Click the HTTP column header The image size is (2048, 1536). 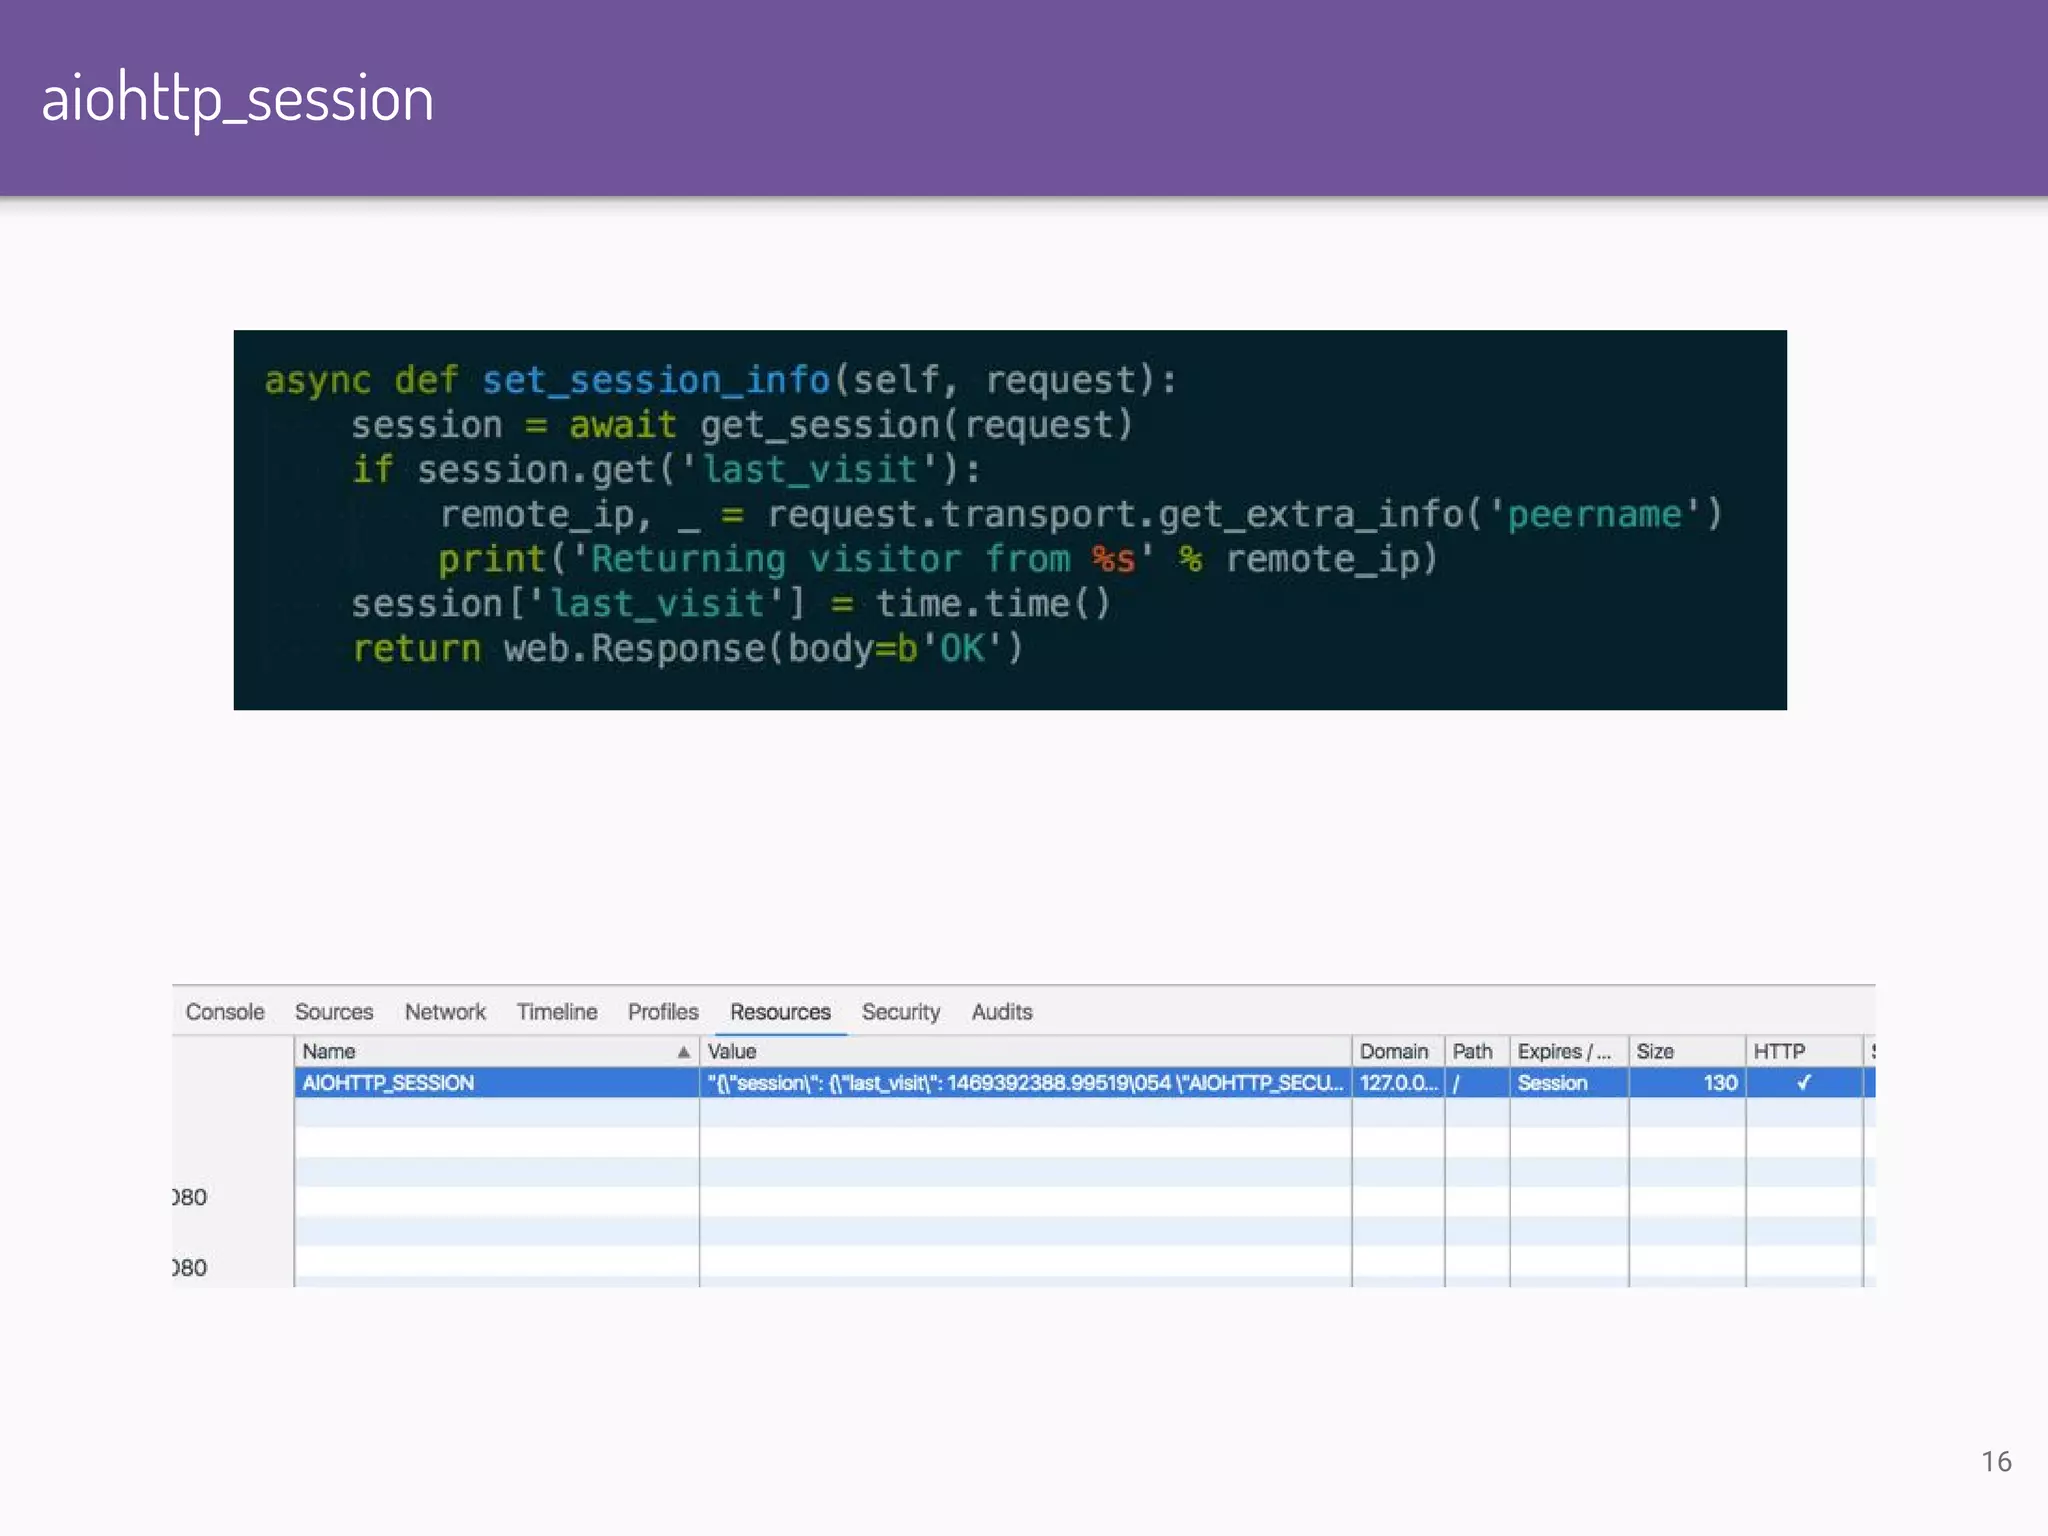(1779, 1052)
